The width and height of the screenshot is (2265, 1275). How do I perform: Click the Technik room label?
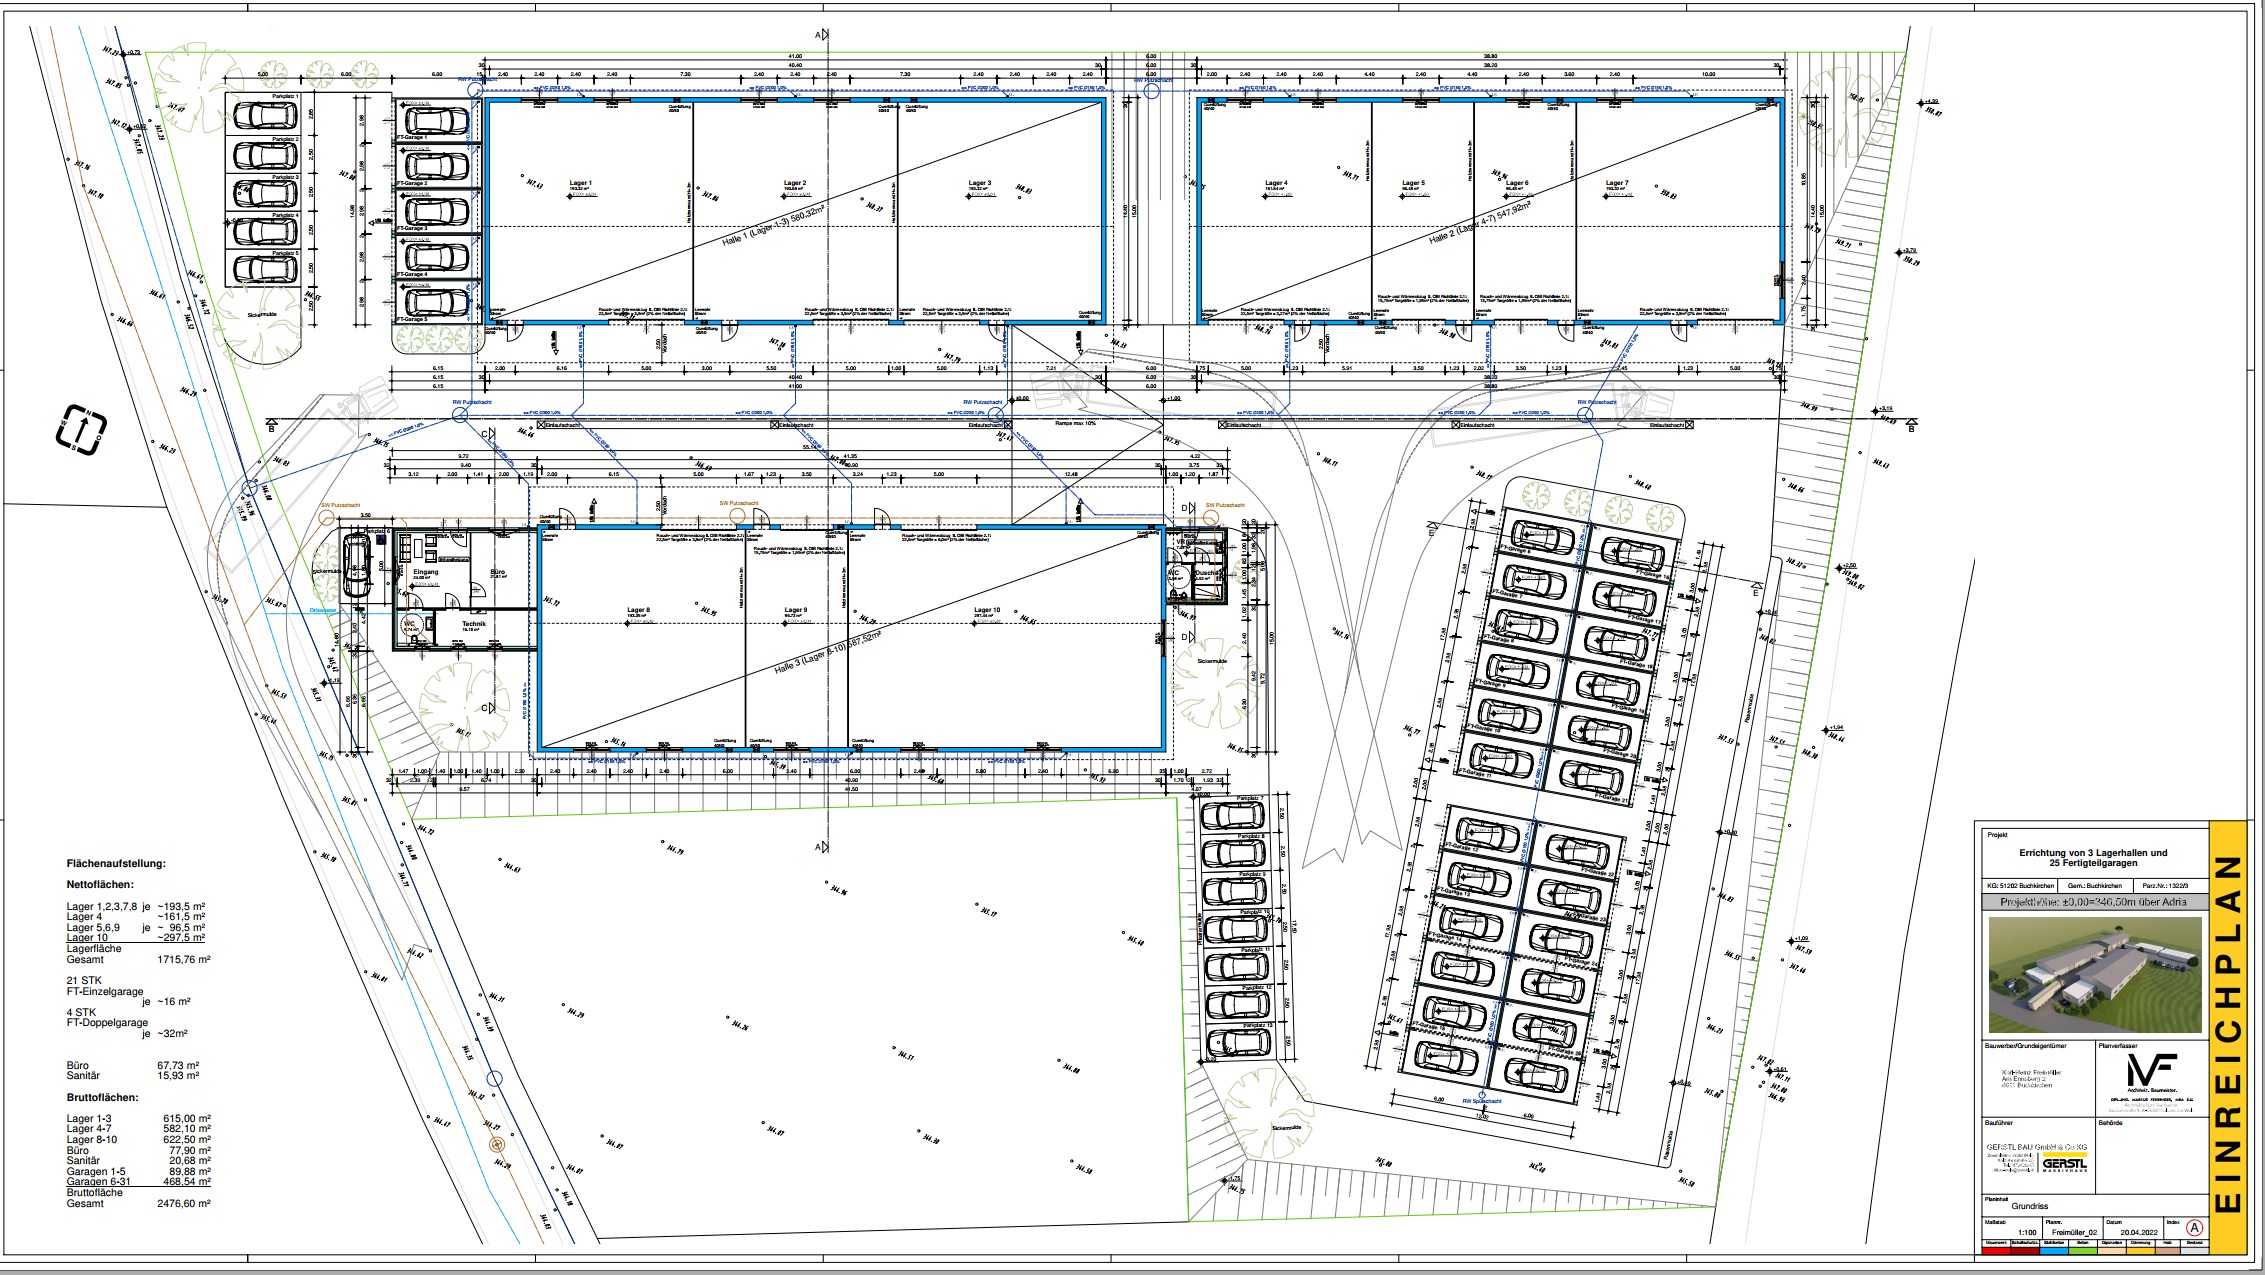click(473, 624)
